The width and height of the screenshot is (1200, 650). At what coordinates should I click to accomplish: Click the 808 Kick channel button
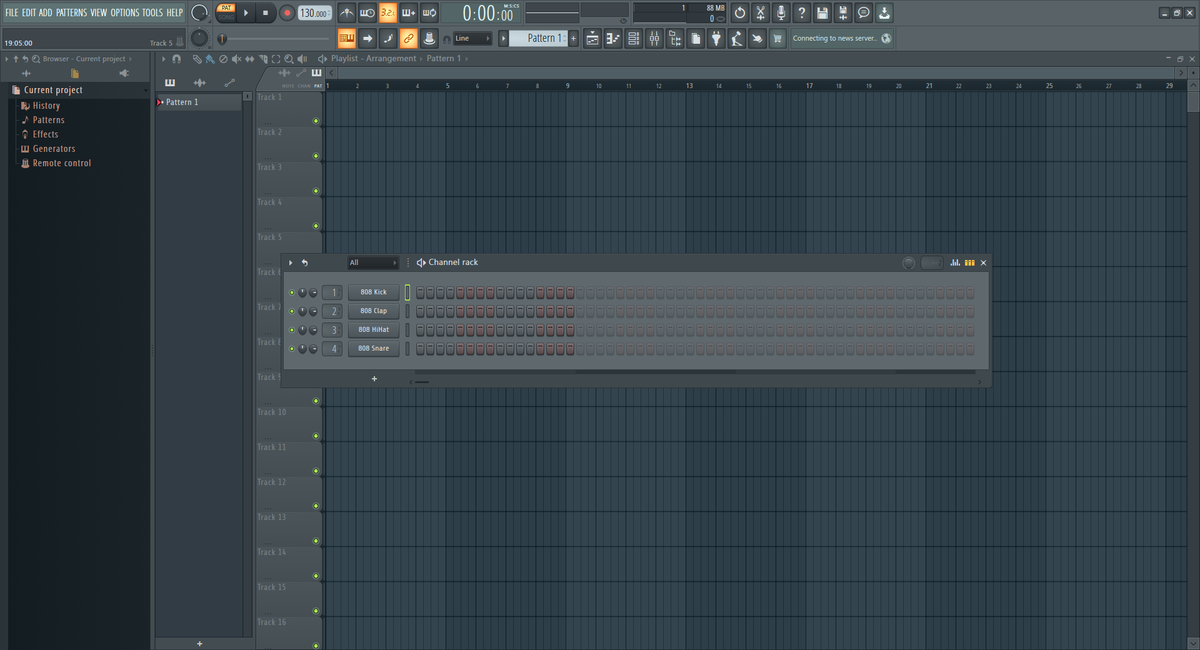coord(373,292)
